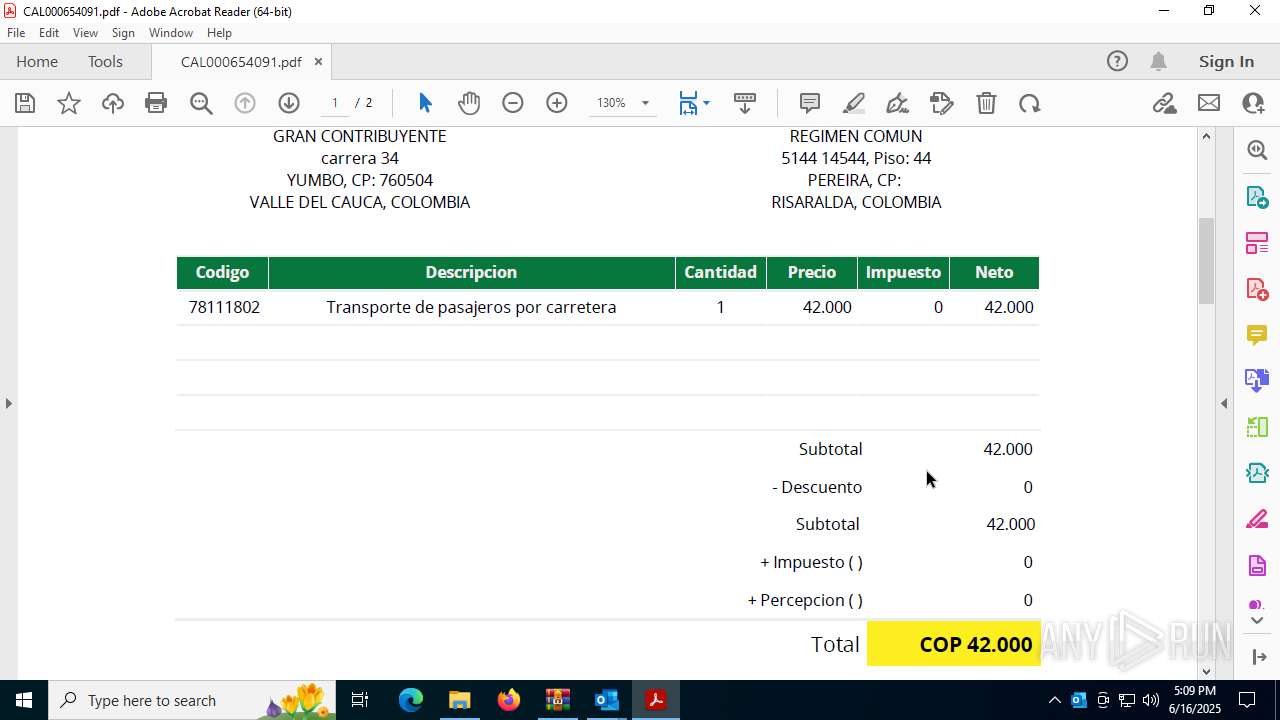Screen dimensions: 1280x720
Task: Go to previous page arrow
Action: [x=245, y=103]
